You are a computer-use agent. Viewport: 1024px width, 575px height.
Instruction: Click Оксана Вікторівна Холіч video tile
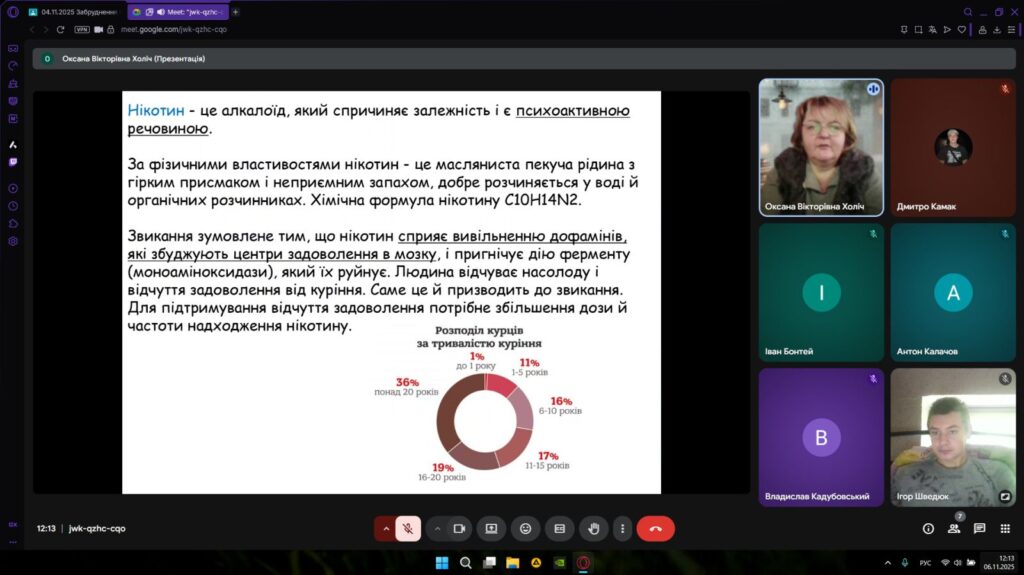821,147
